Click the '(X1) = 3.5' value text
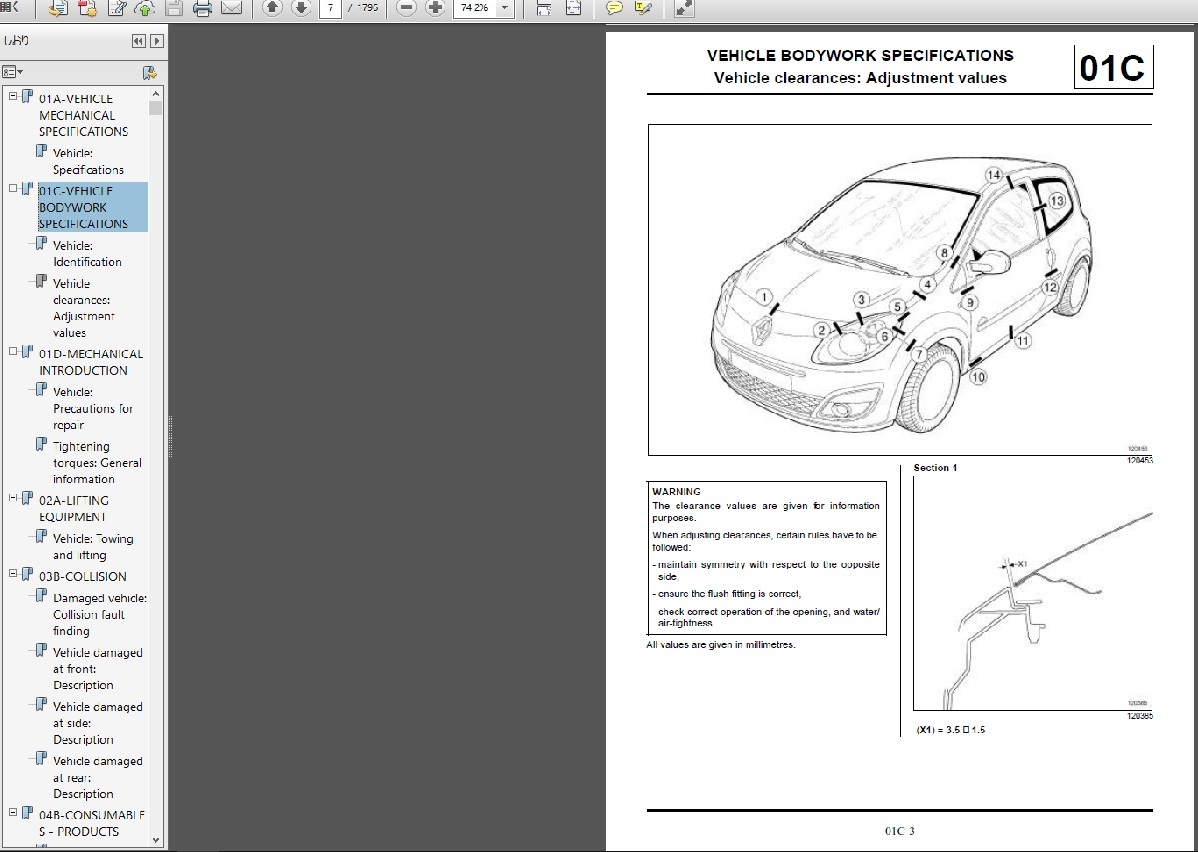The height and width of the screenshot is (852, 1198). pos(950,730)
